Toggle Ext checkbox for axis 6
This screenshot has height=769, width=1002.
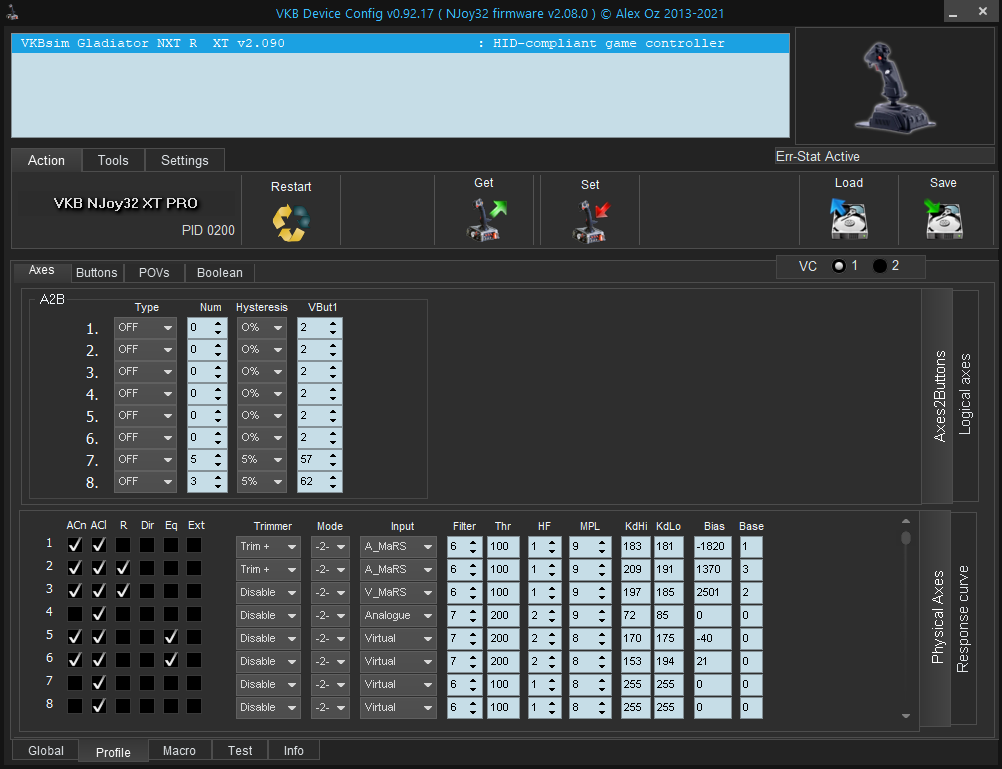[194, 660]
